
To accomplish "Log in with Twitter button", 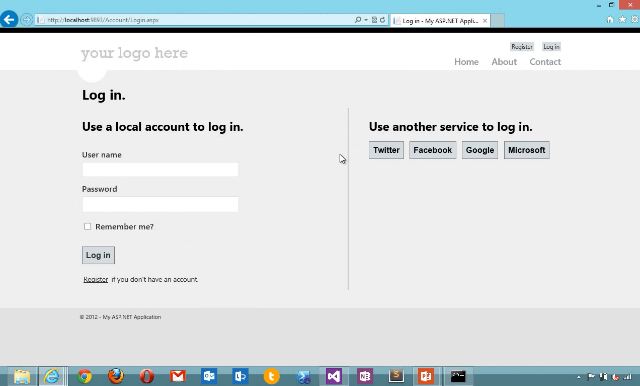I will click(x=386, y=150).
